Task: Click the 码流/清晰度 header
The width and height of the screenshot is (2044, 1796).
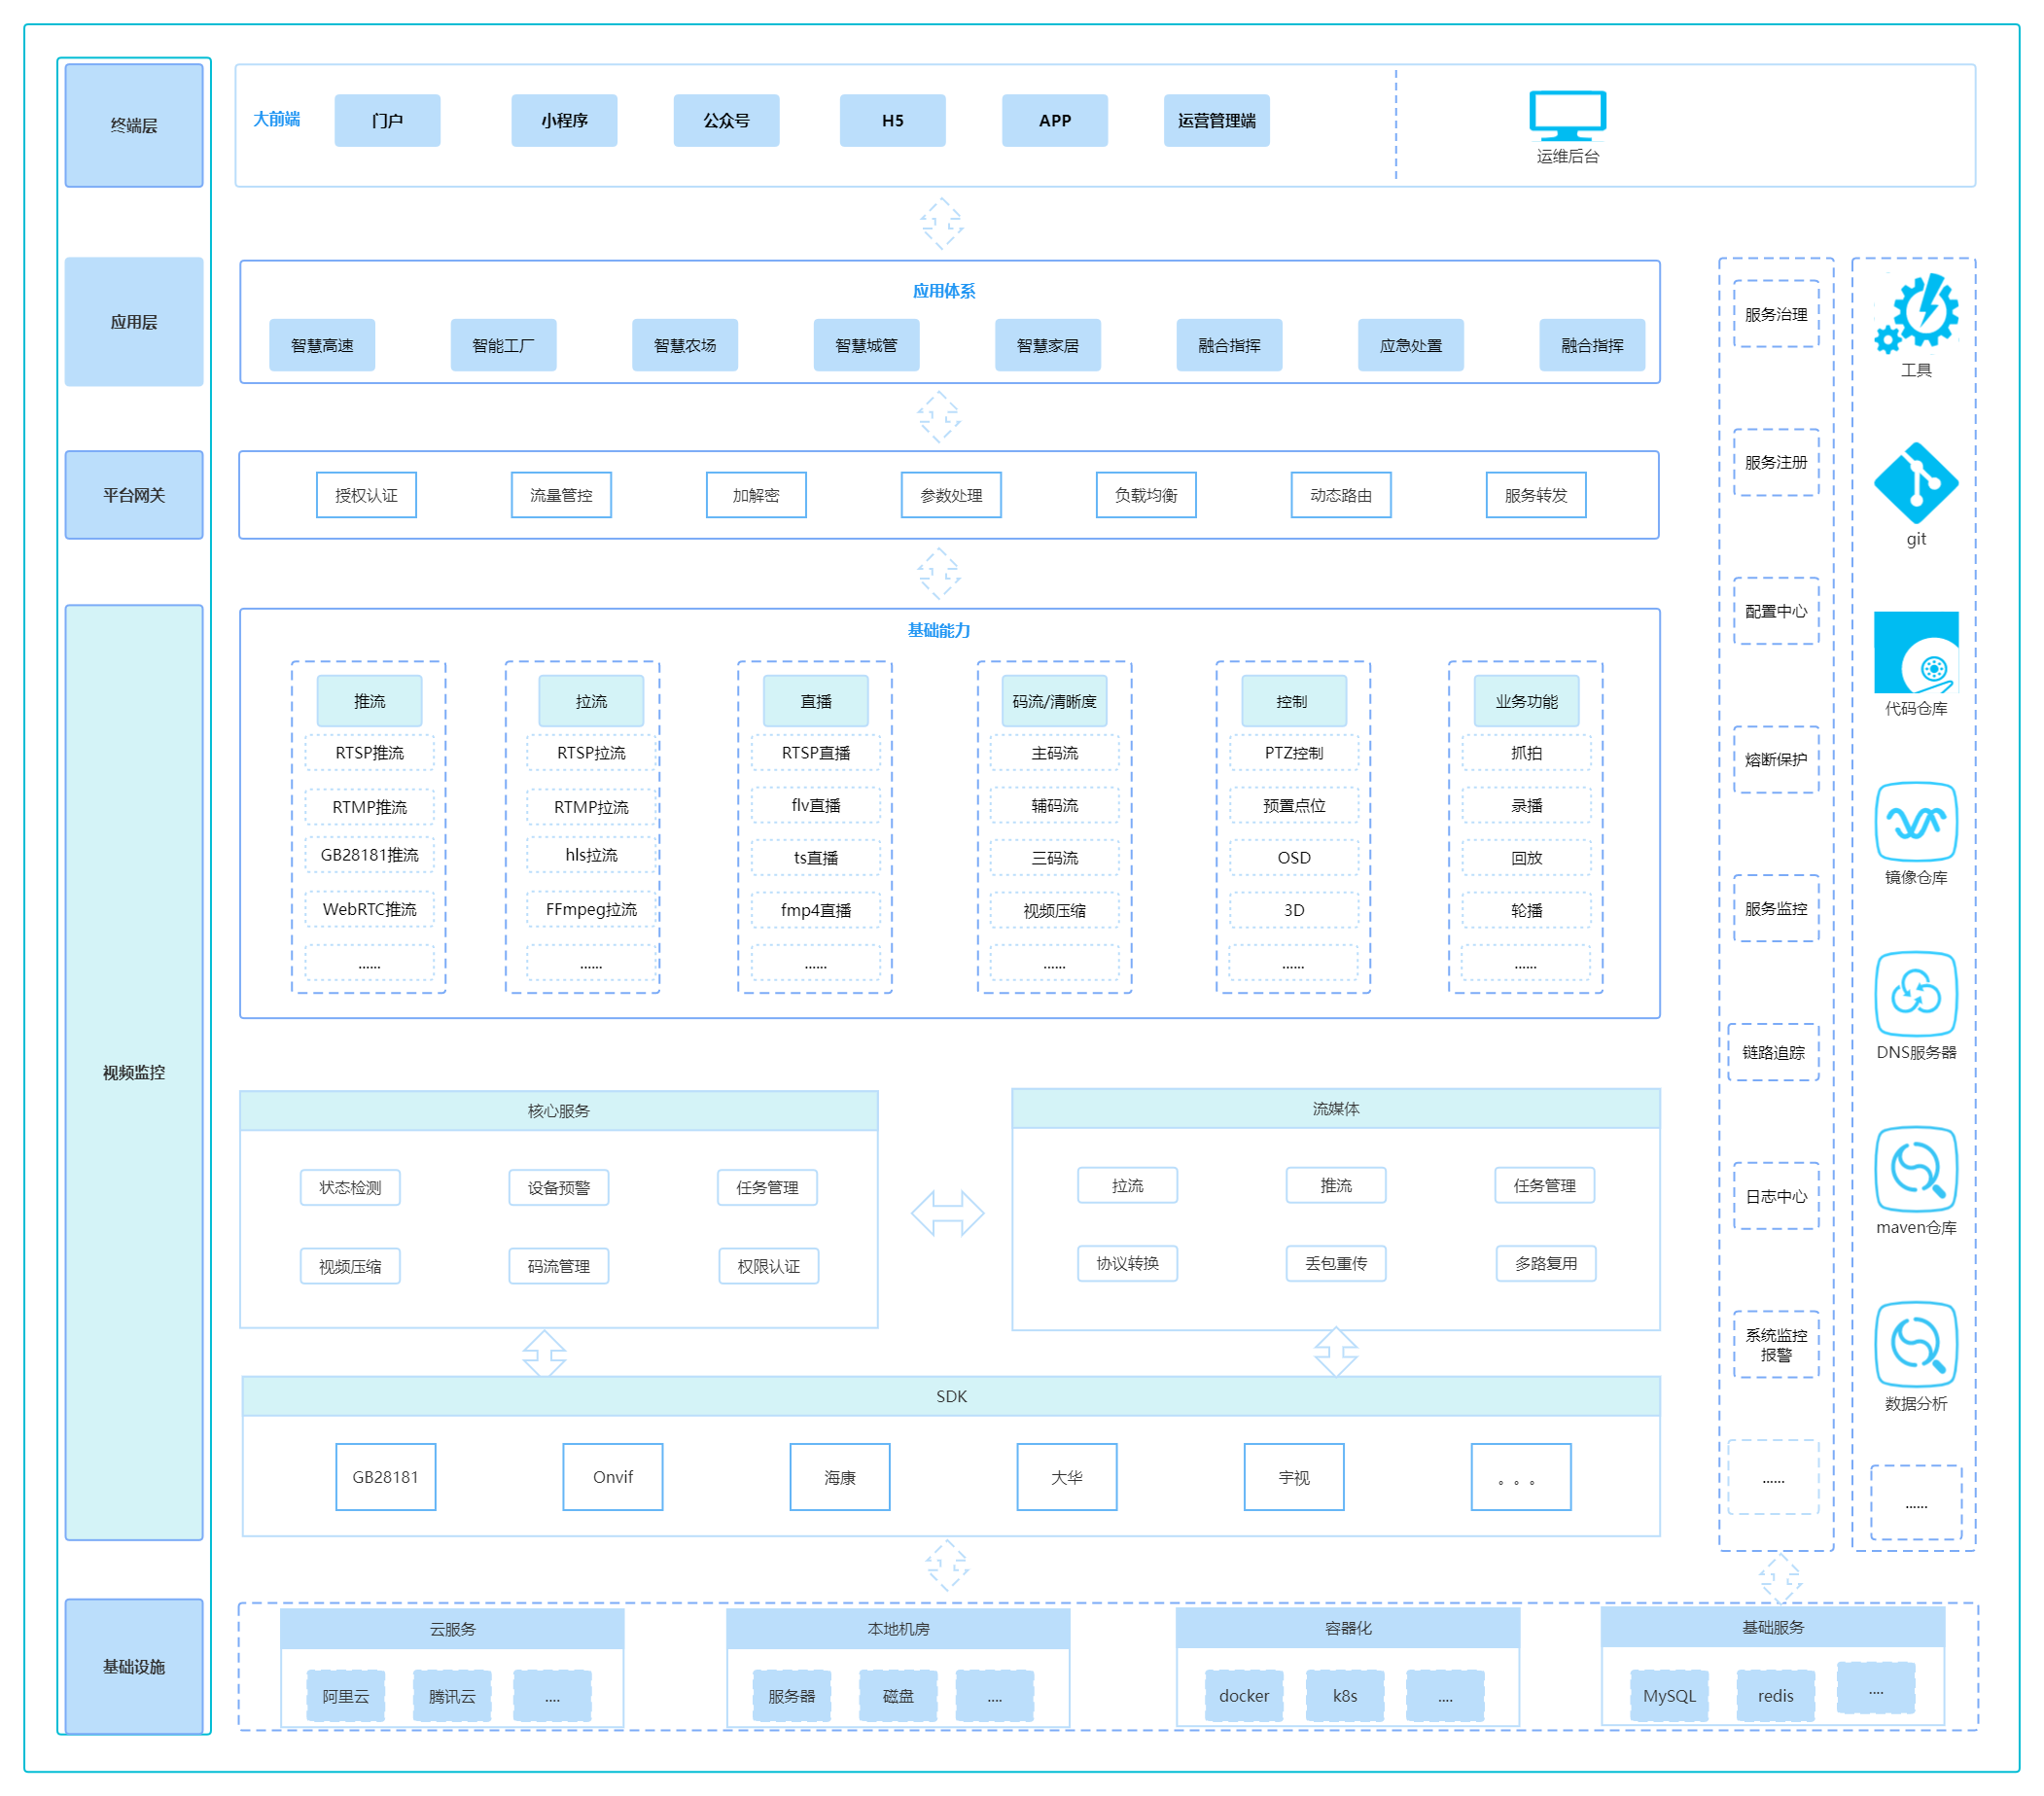Action: (1054, 701)
